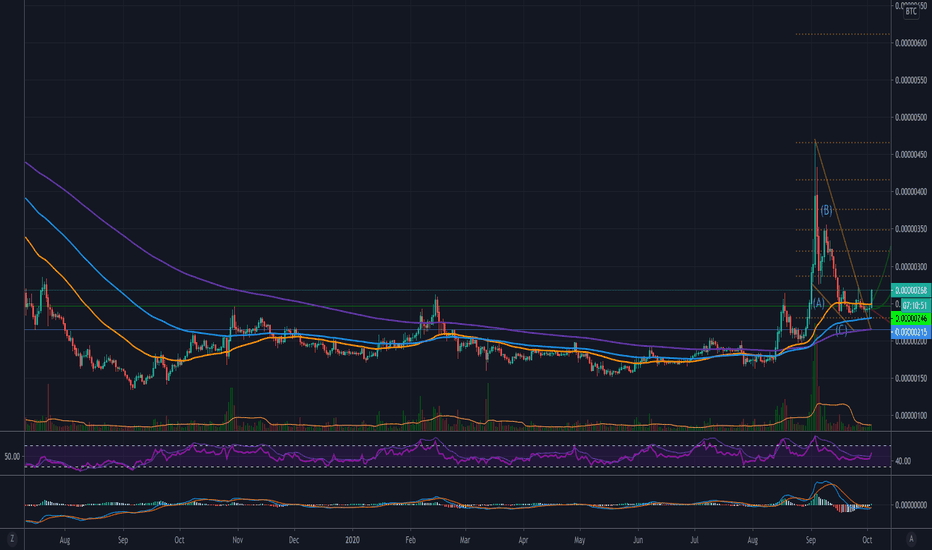
Task: Click the 0.00000350 price axis label
Action: pos(911,229)
